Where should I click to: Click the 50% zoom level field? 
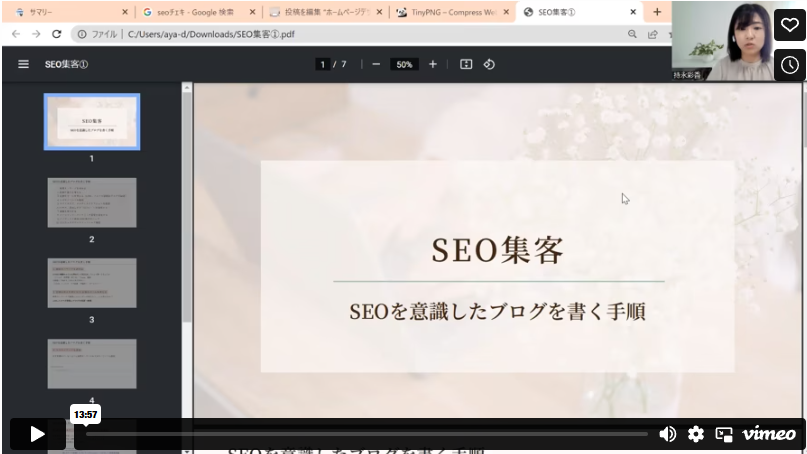click(404, 64)
